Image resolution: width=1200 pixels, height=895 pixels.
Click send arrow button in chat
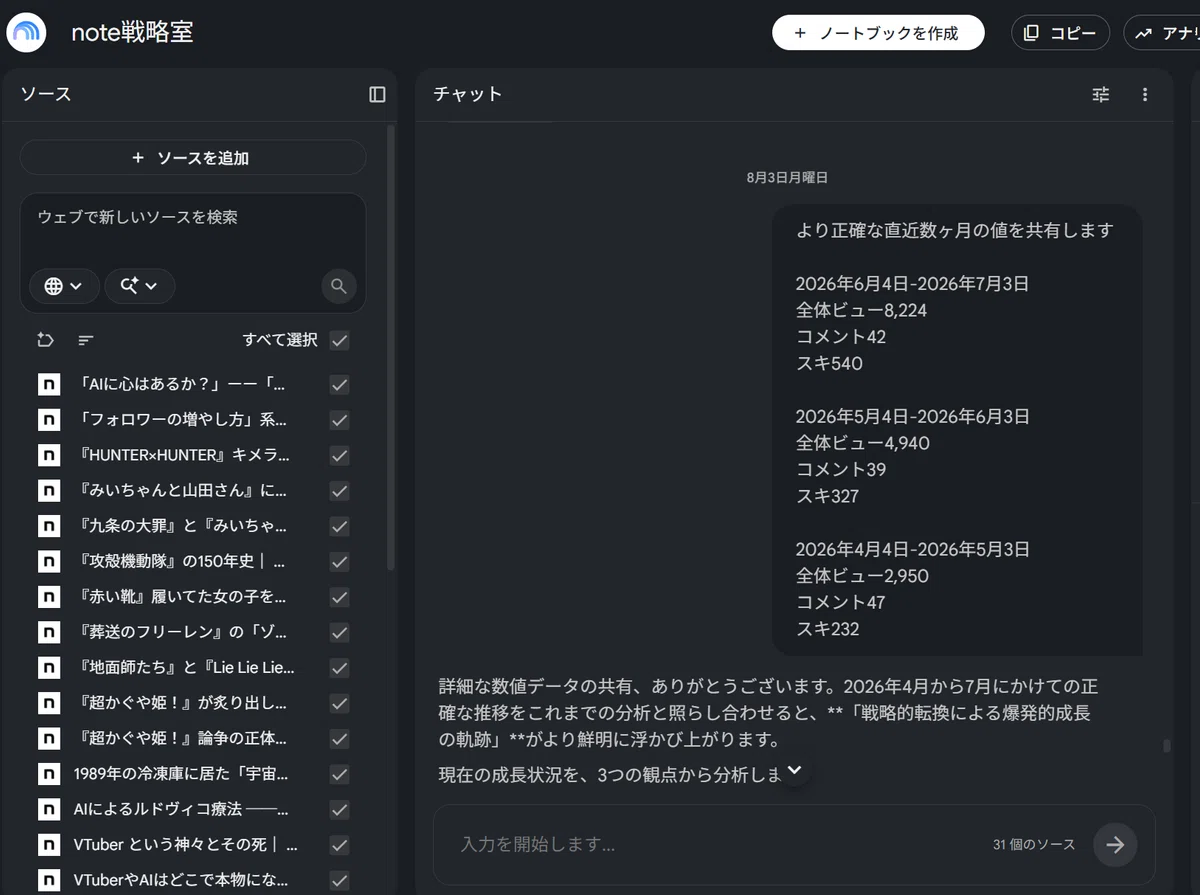[1115, 844]
